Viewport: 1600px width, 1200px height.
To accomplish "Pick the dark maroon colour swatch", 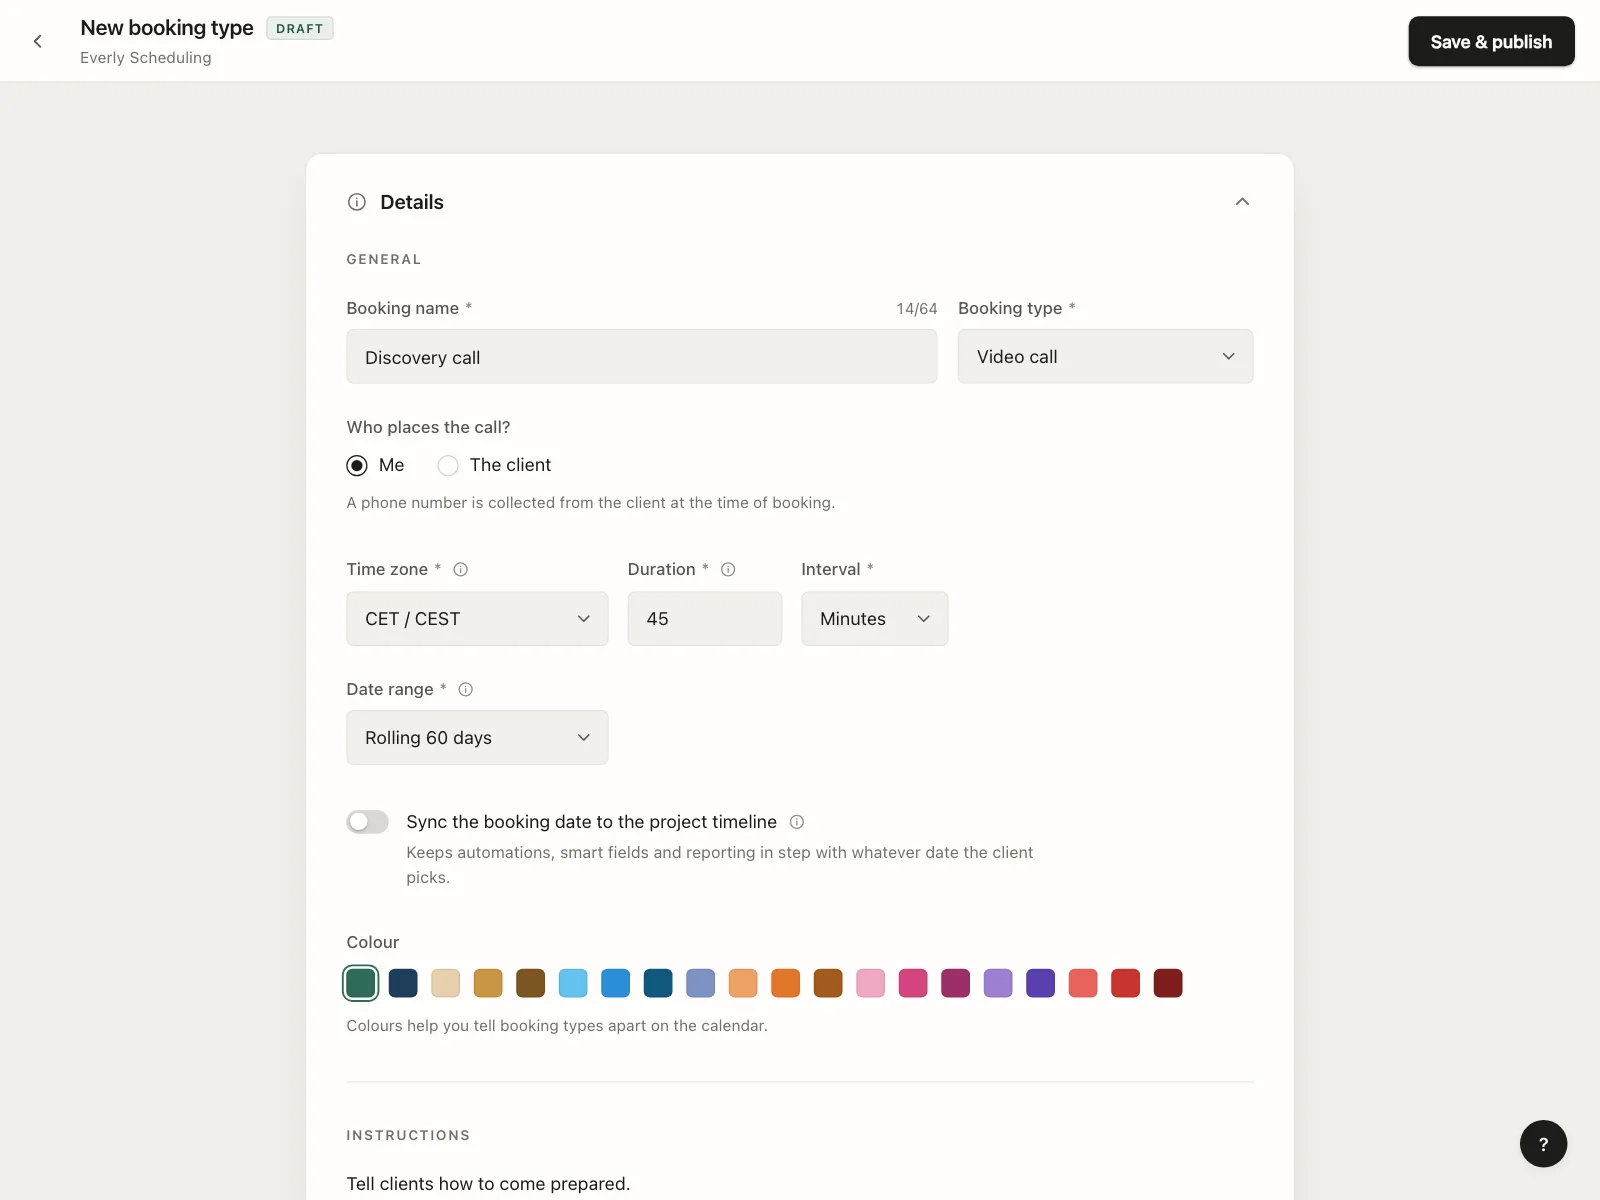I will pos(1168,984).
